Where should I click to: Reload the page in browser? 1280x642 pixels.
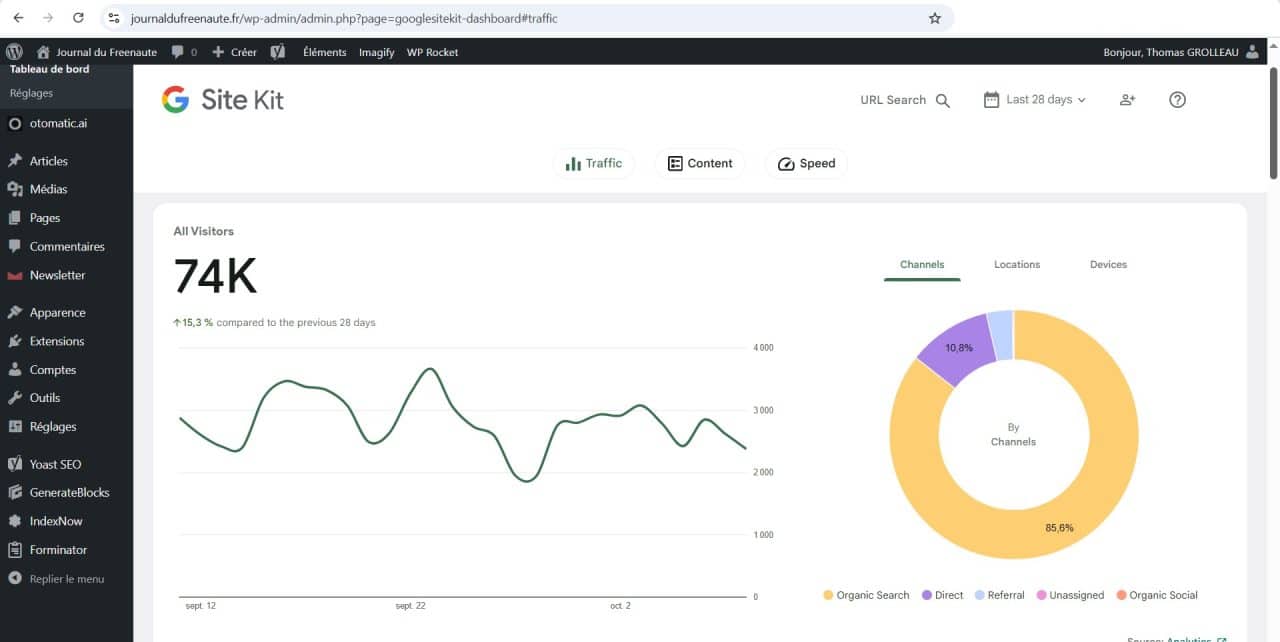click(79, 18)
